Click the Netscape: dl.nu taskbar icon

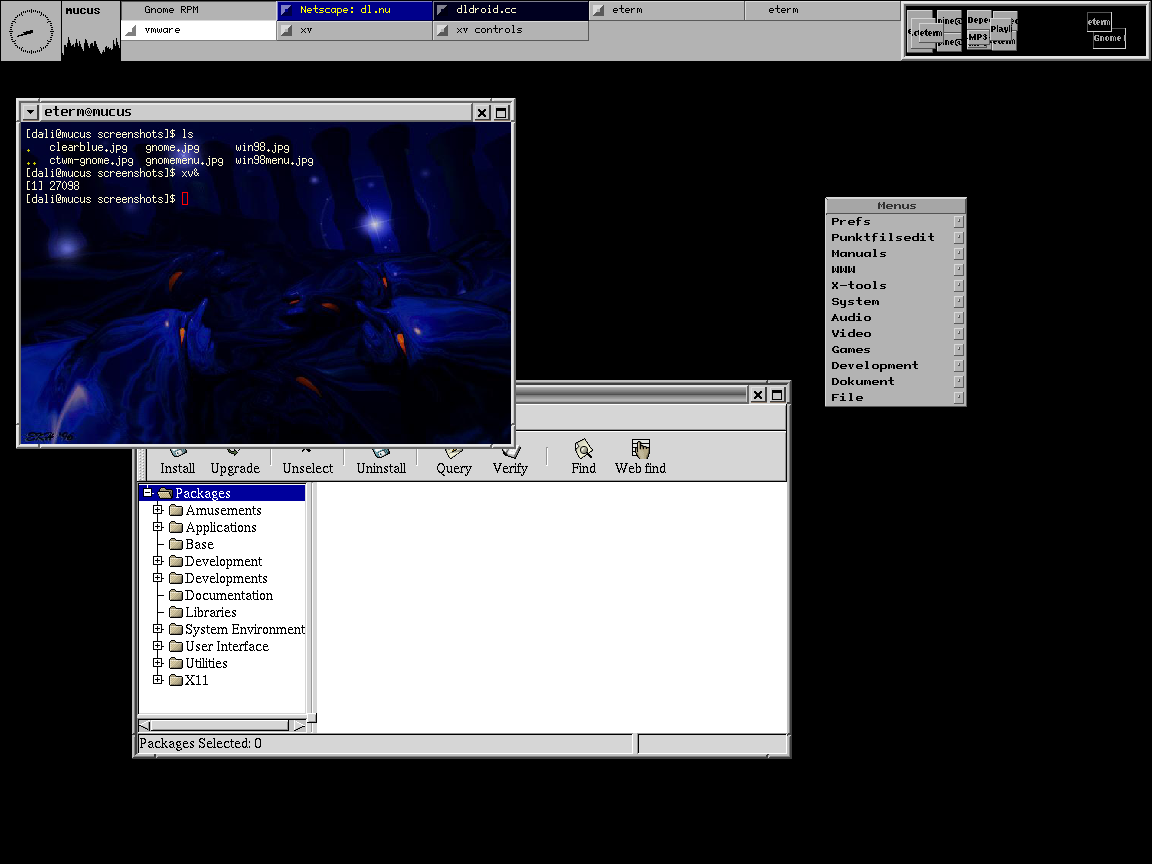(287, 10)
